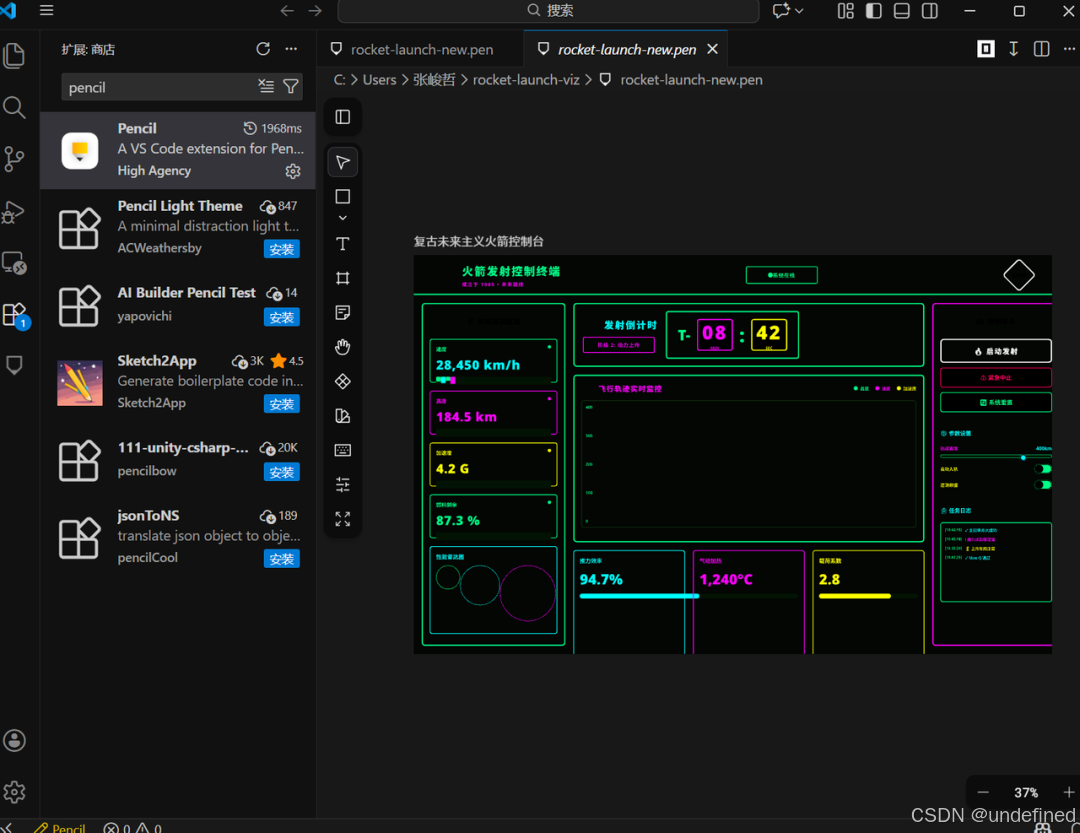Click the title bar search box
This screenshot has height=833, width=1080.
pos(549,10)
